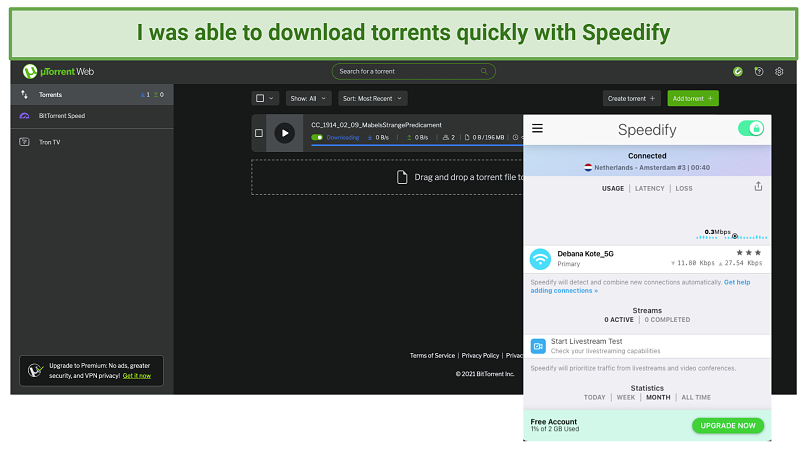Click the BitTorrent Speed gauge icon

click(24, 116)
